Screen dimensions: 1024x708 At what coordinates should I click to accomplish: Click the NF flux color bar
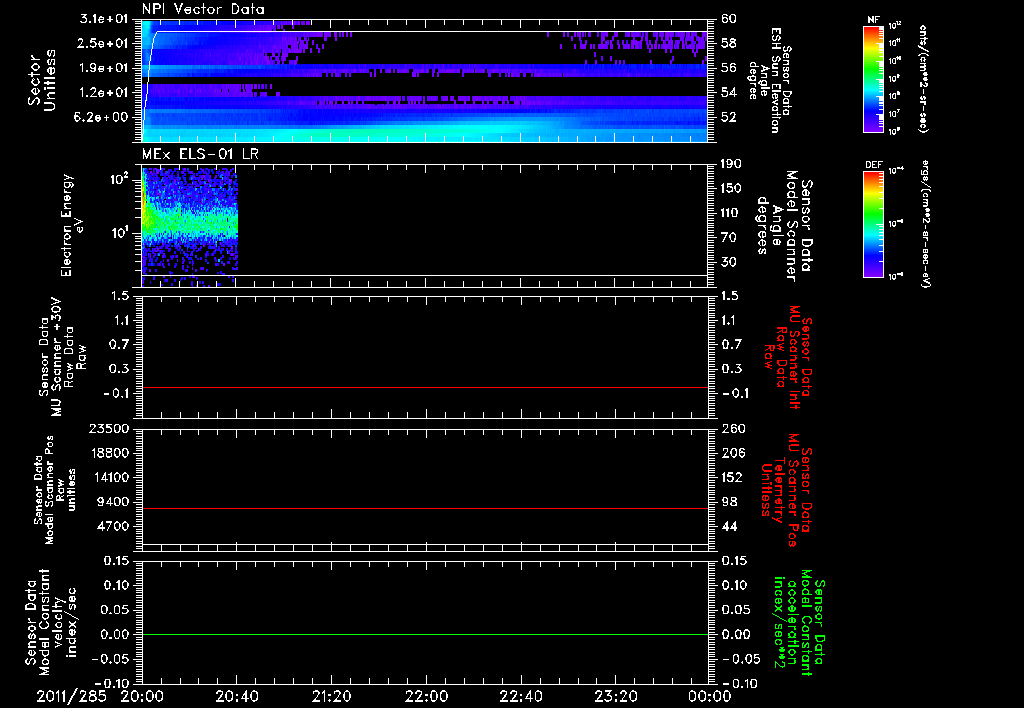point(874,78)
